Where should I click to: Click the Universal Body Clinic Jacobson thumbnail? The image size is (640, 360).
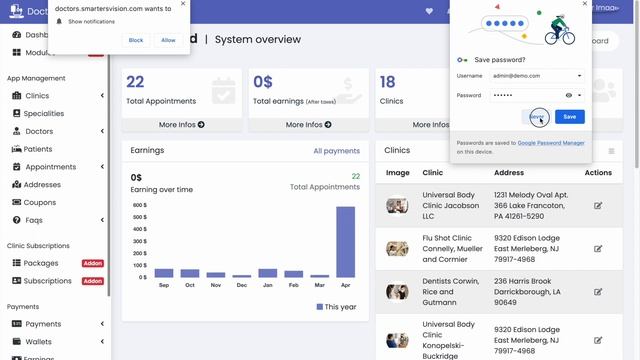click(397, 205)
